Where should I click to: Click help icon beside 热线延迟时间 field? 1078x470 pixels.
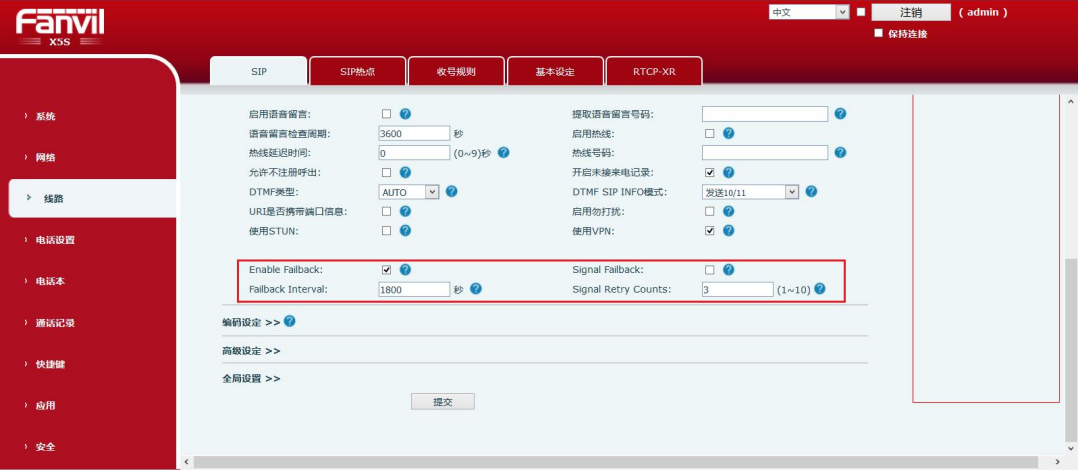point(504,153)
